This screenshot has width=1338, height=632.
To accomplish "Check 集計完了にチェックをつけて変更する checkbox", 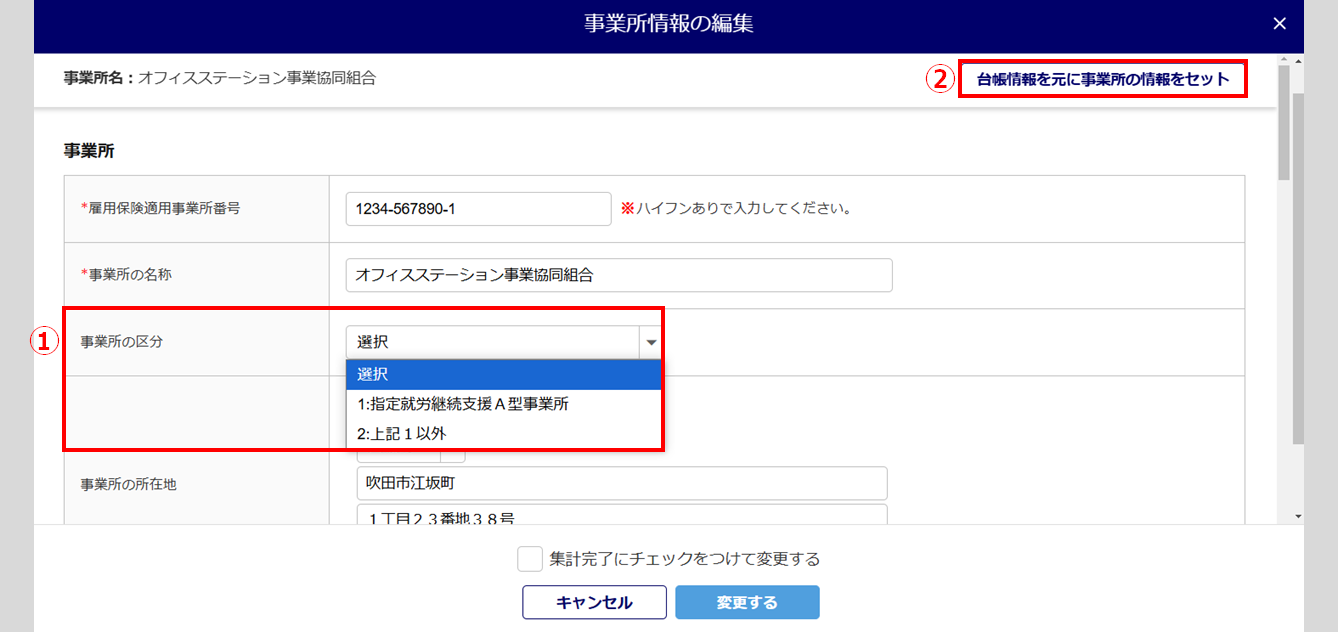I will click(x=530, y=559).
